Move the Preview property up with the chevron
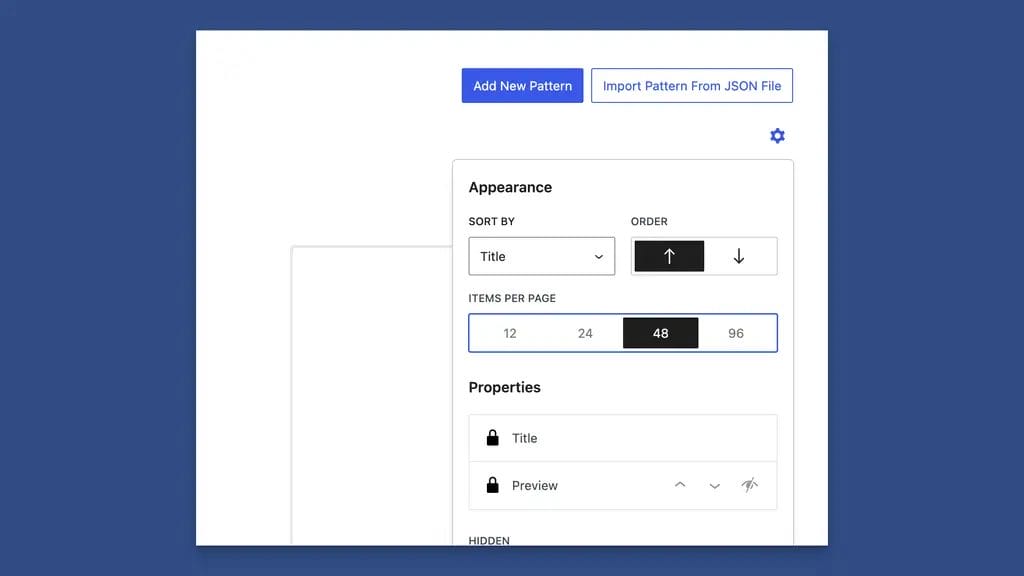This screenshot has width=1024, height=576. pos(680,485)
